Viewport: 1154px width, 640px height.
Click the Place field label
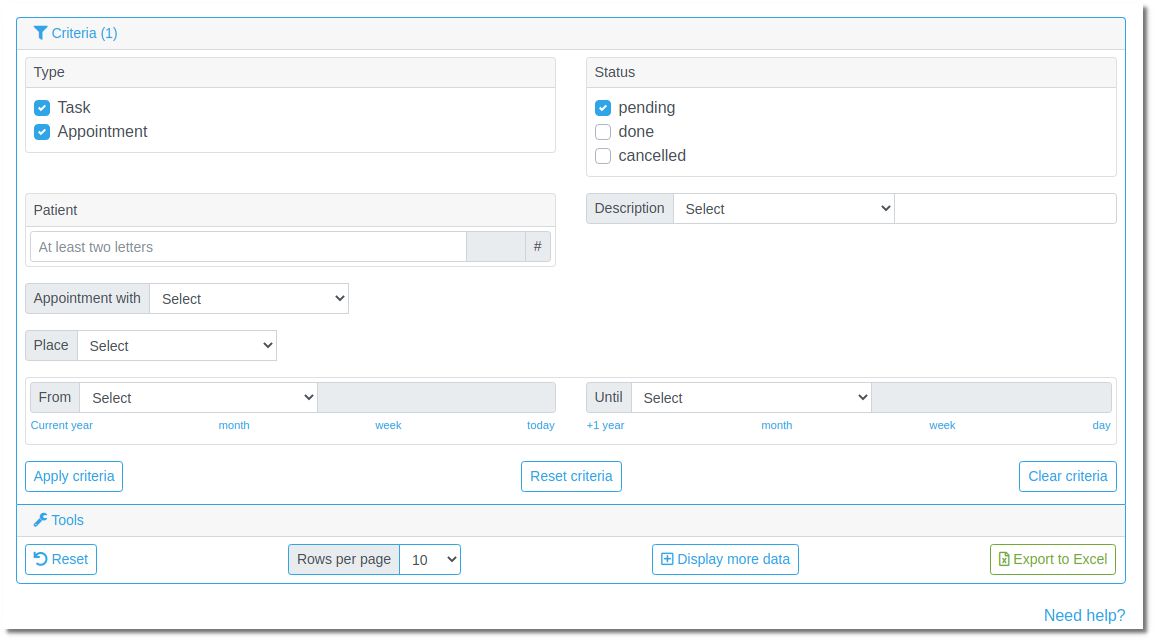(x=51, y=346)
